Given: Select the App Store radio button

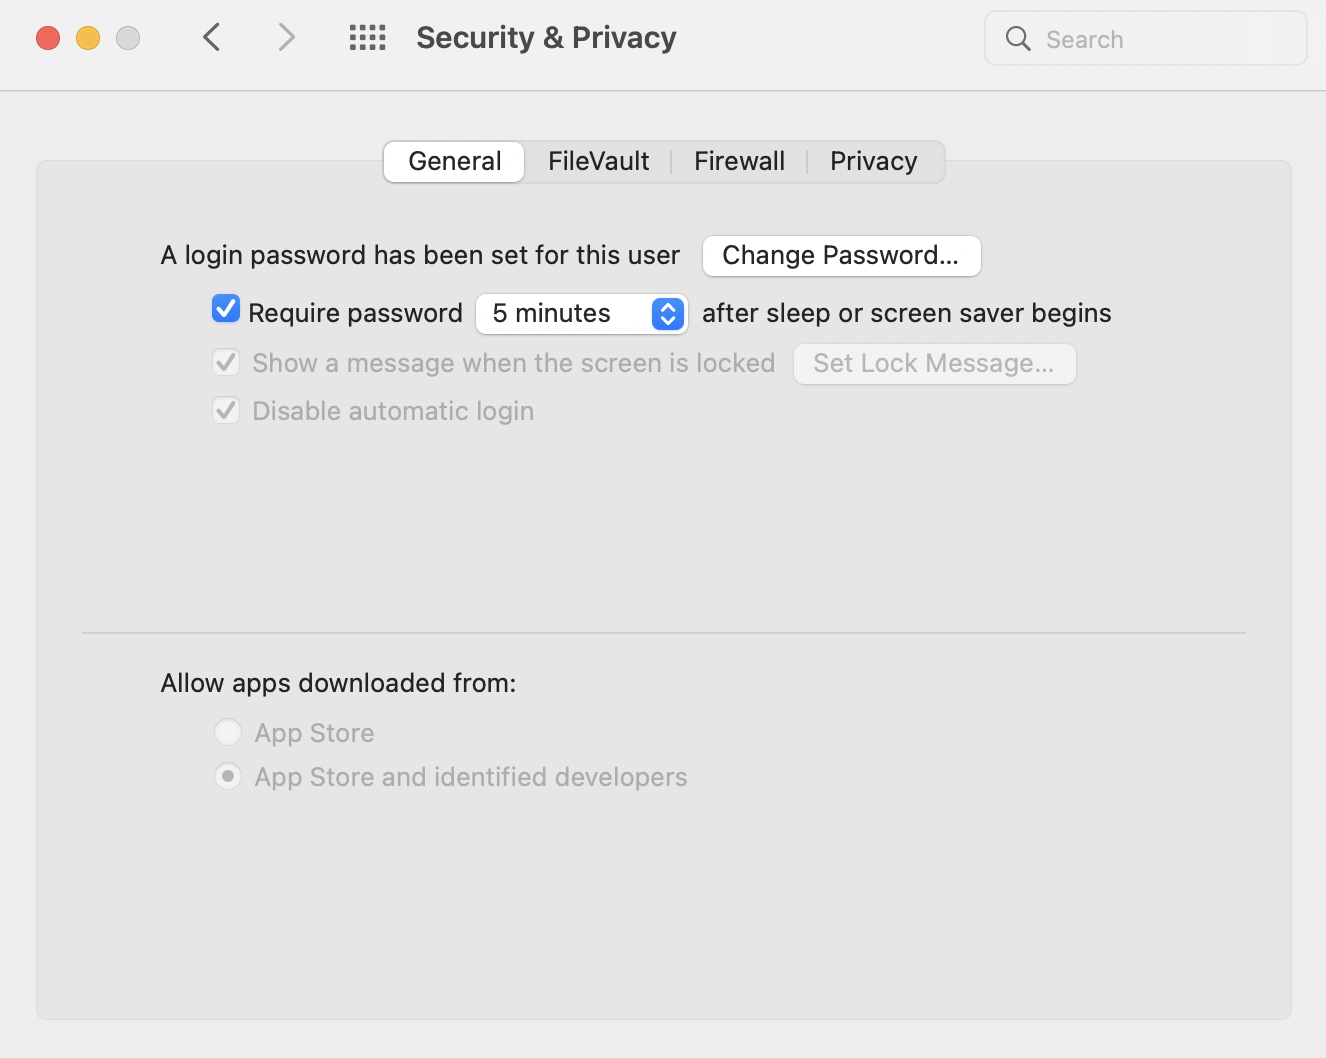Looking at the screenshot, I should pos(228,732).
